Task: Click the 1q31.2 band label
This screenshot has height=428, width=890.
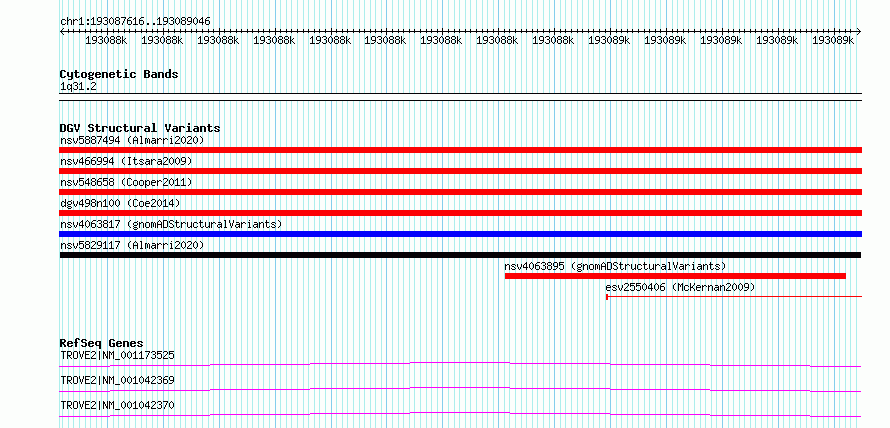Action: [78, 86]
